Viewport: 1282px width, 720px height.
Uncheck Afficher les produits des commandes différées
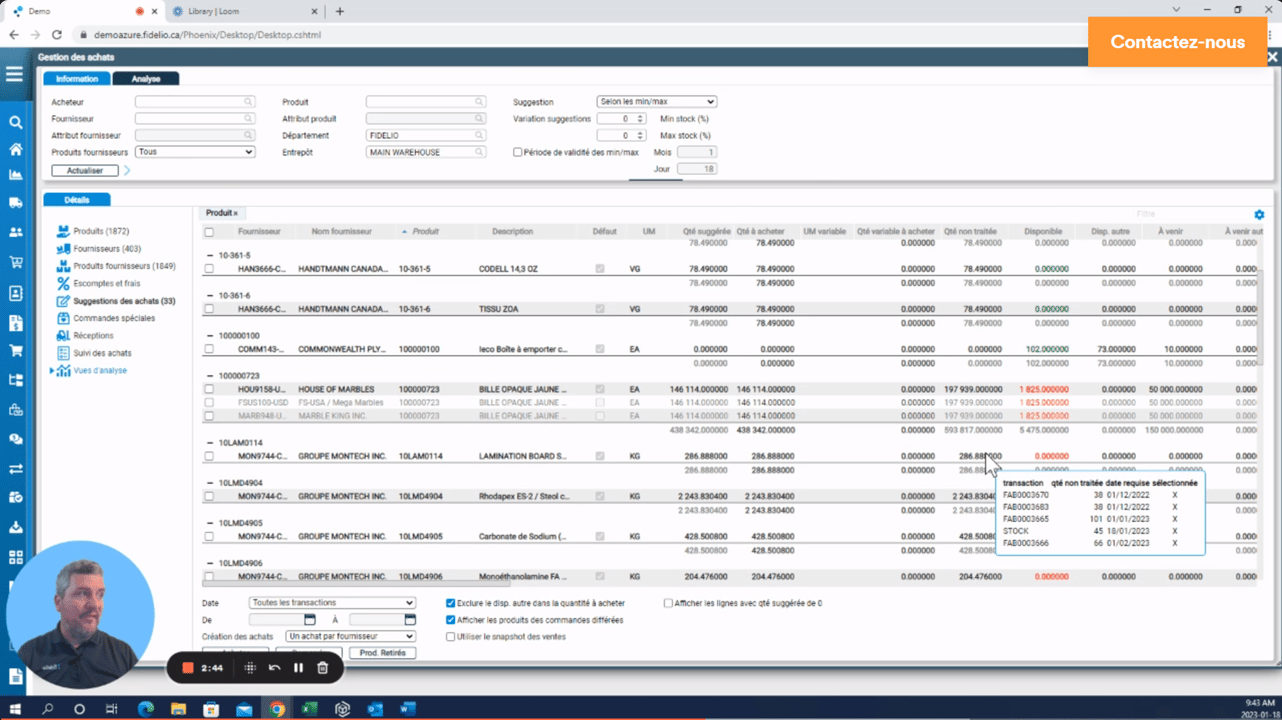451,620
